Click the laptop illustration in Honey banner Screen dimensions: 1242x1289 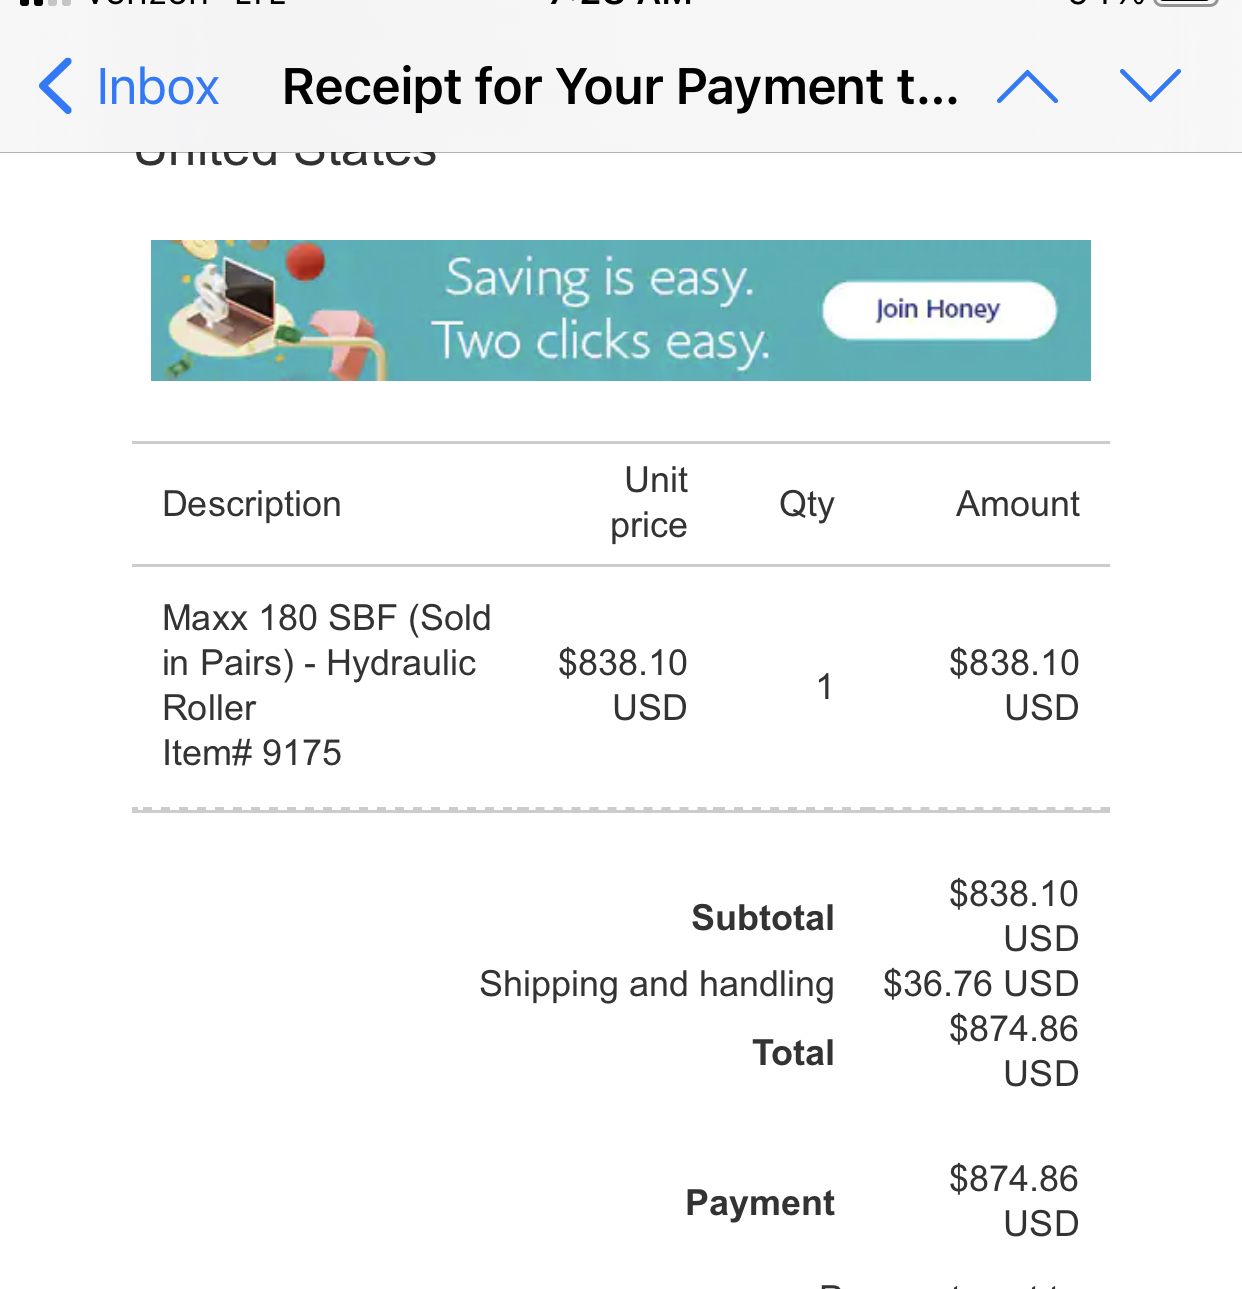point(238,295)
